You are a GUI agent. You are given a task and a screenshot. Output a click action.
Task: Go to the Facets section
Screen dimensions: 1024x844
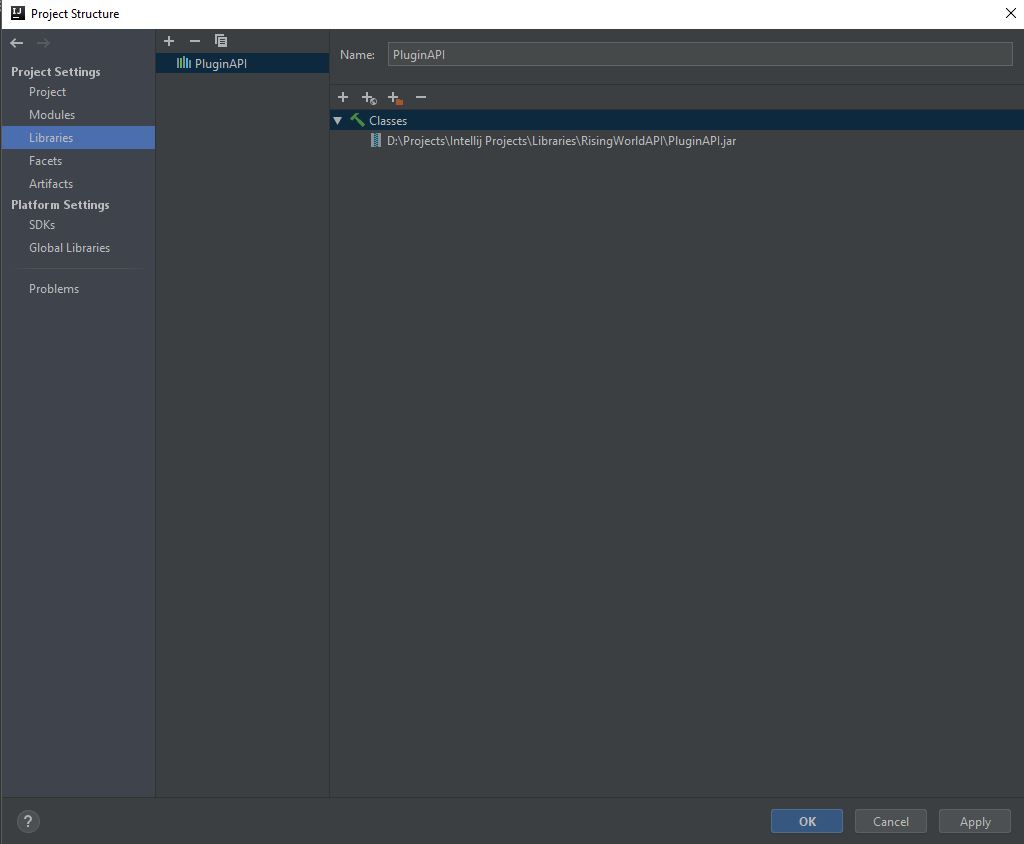(x=45, y=161)
